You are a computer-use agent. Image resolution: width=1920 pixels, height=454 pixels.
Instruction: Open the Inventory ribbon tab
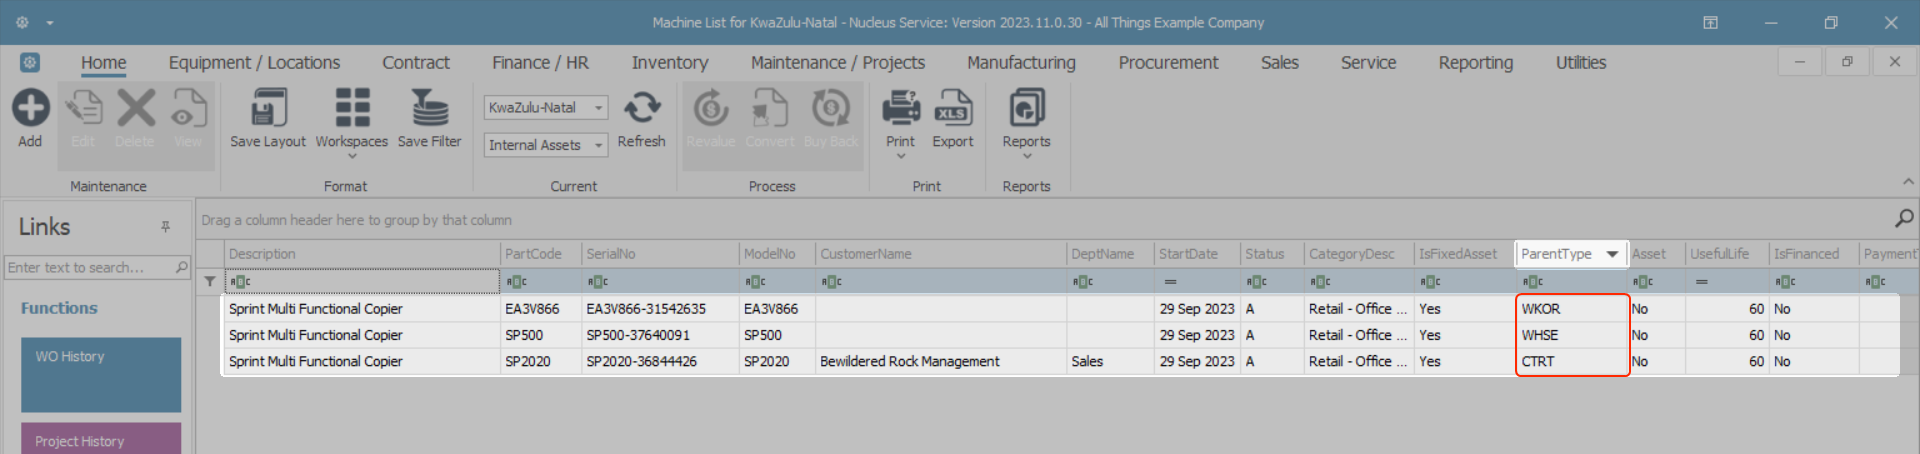pos(669,63)
